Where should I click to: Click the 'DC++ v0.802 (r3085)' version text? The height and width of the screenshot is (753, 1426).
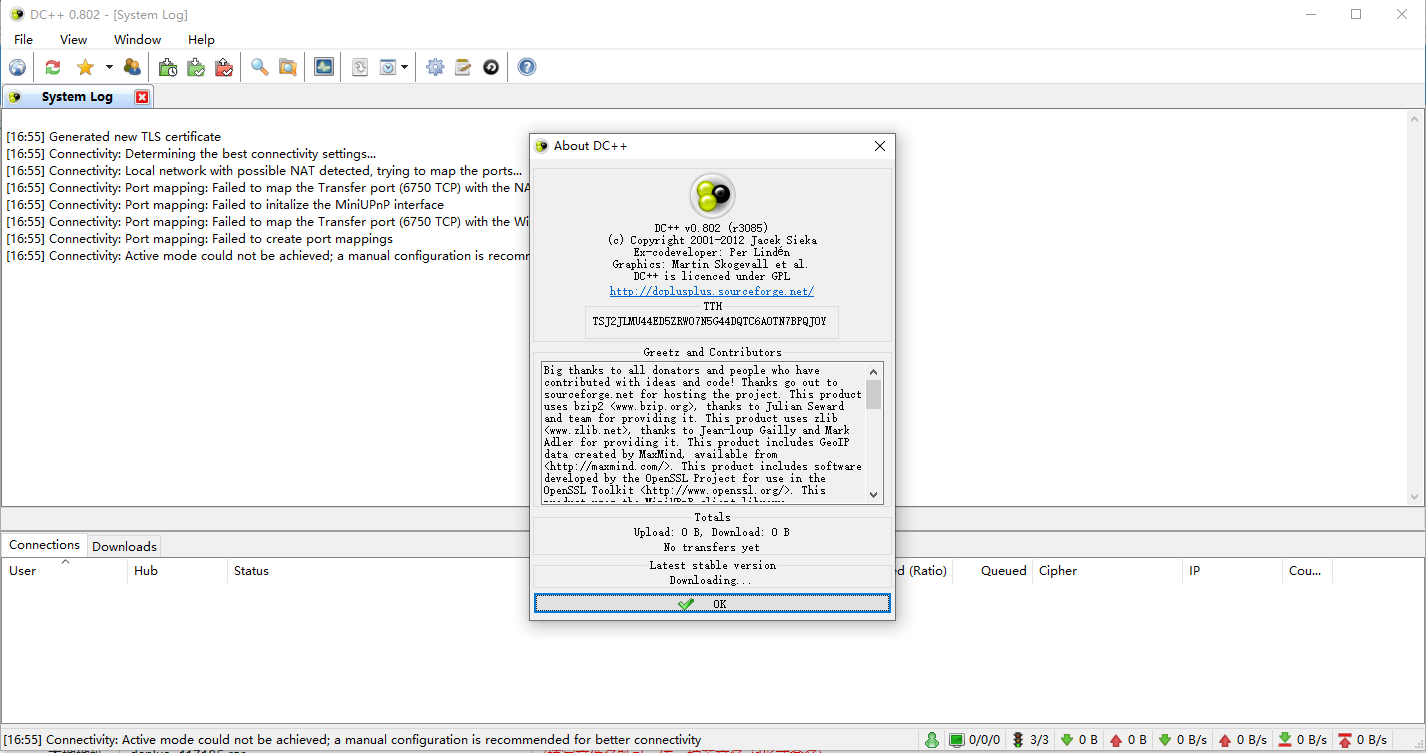(x=712, y=228)
